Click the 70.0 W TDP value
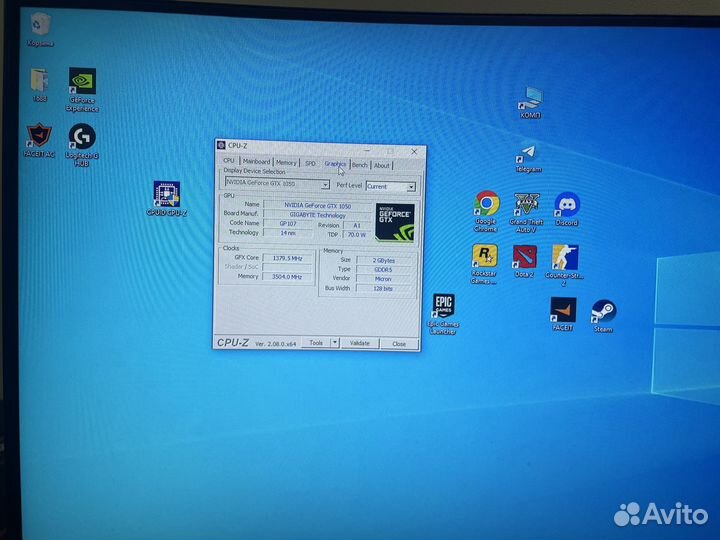Image resolution: width=720 pixels, height=540 pixels. [357, 235]
